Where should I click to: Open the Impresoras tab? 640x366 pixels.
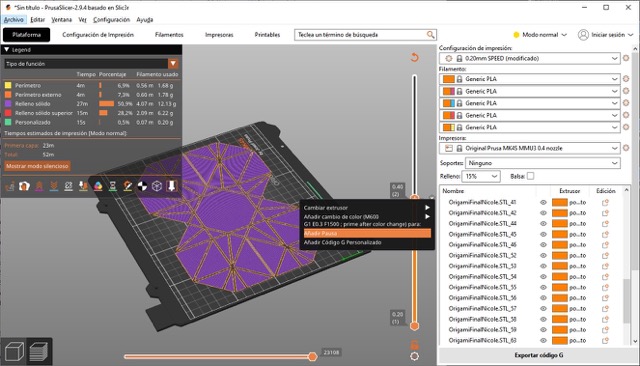(x=219, y=35)
